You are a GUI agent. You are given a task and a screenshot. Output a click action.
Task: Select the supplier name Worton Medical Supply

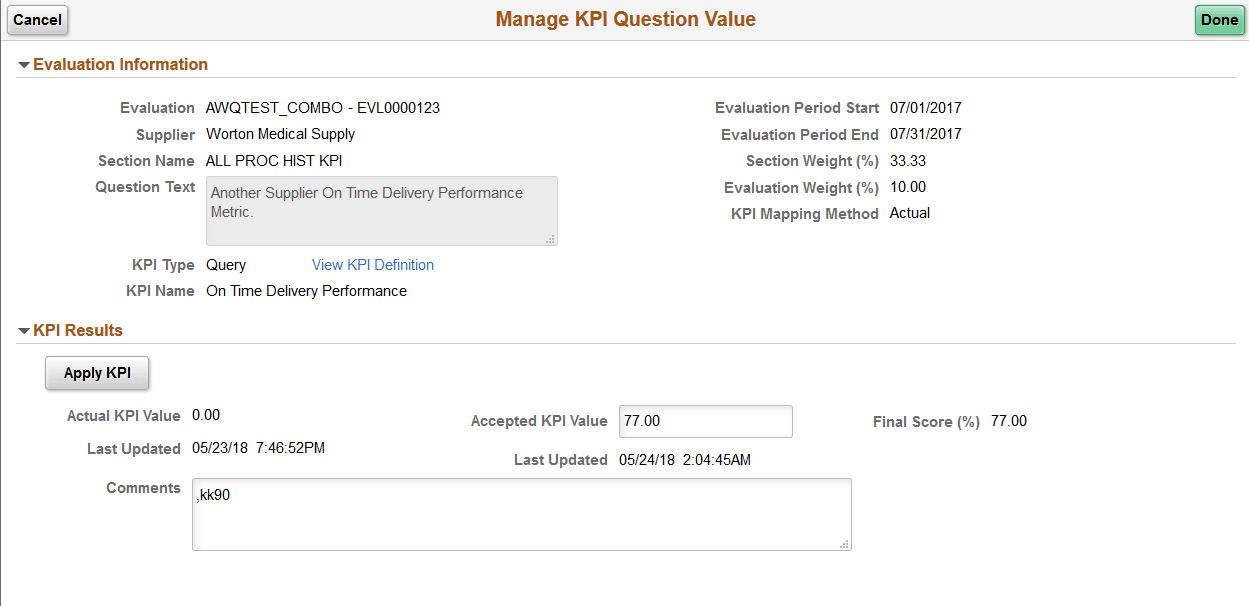[x=280, y=134]
